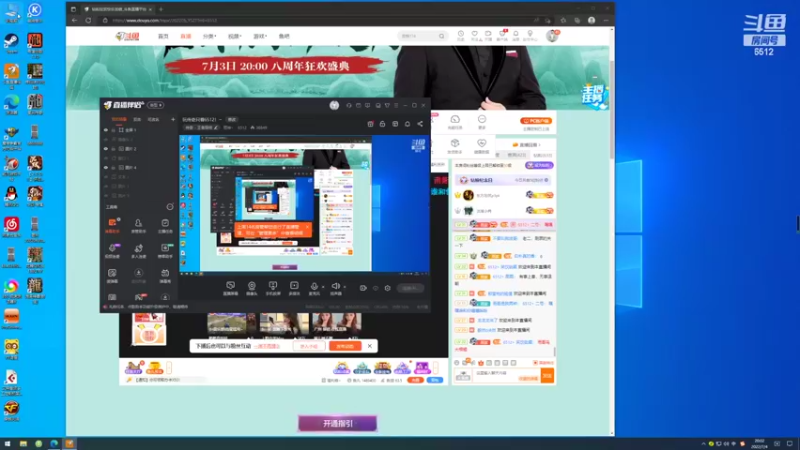Click the record video camera icon
800x450 pixels.
pos(363,288)
